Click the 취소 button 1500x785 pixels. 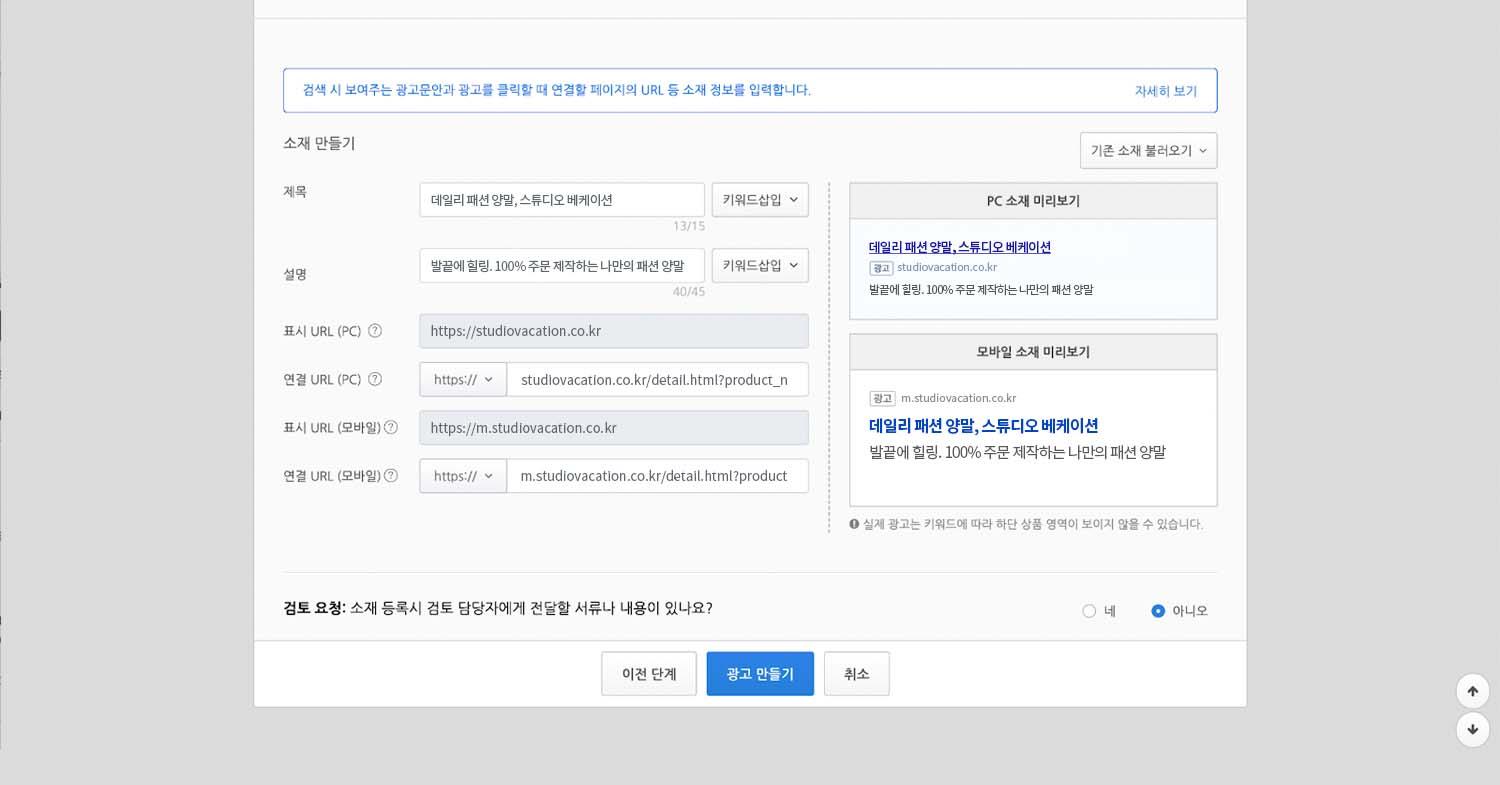(856, 674)
